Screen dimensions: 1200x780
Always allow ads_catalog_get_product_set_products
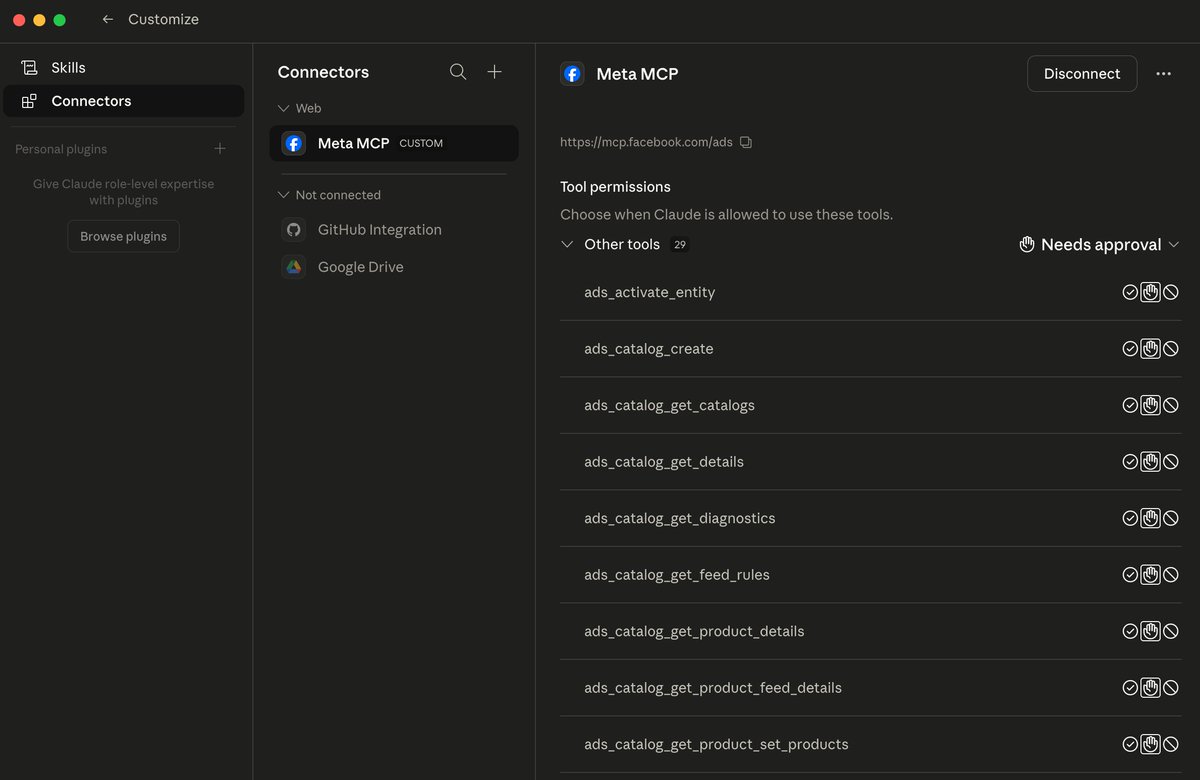tap(1130, 744)
